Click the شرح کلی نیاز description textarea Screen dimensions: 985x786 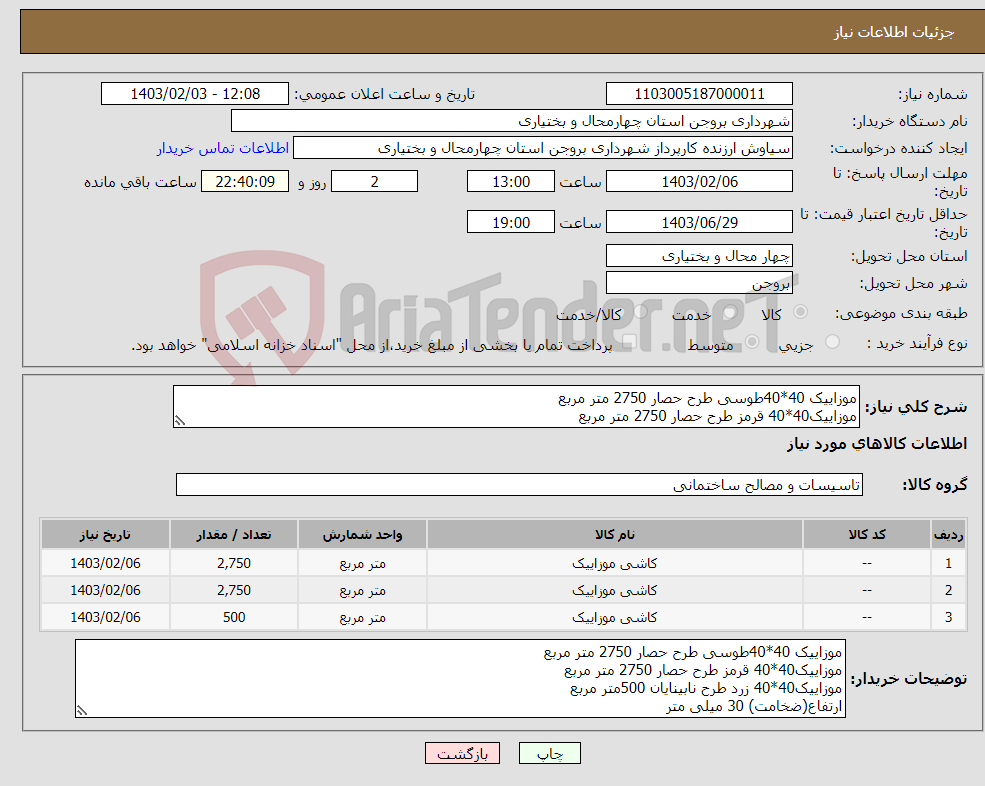[516, 407]
